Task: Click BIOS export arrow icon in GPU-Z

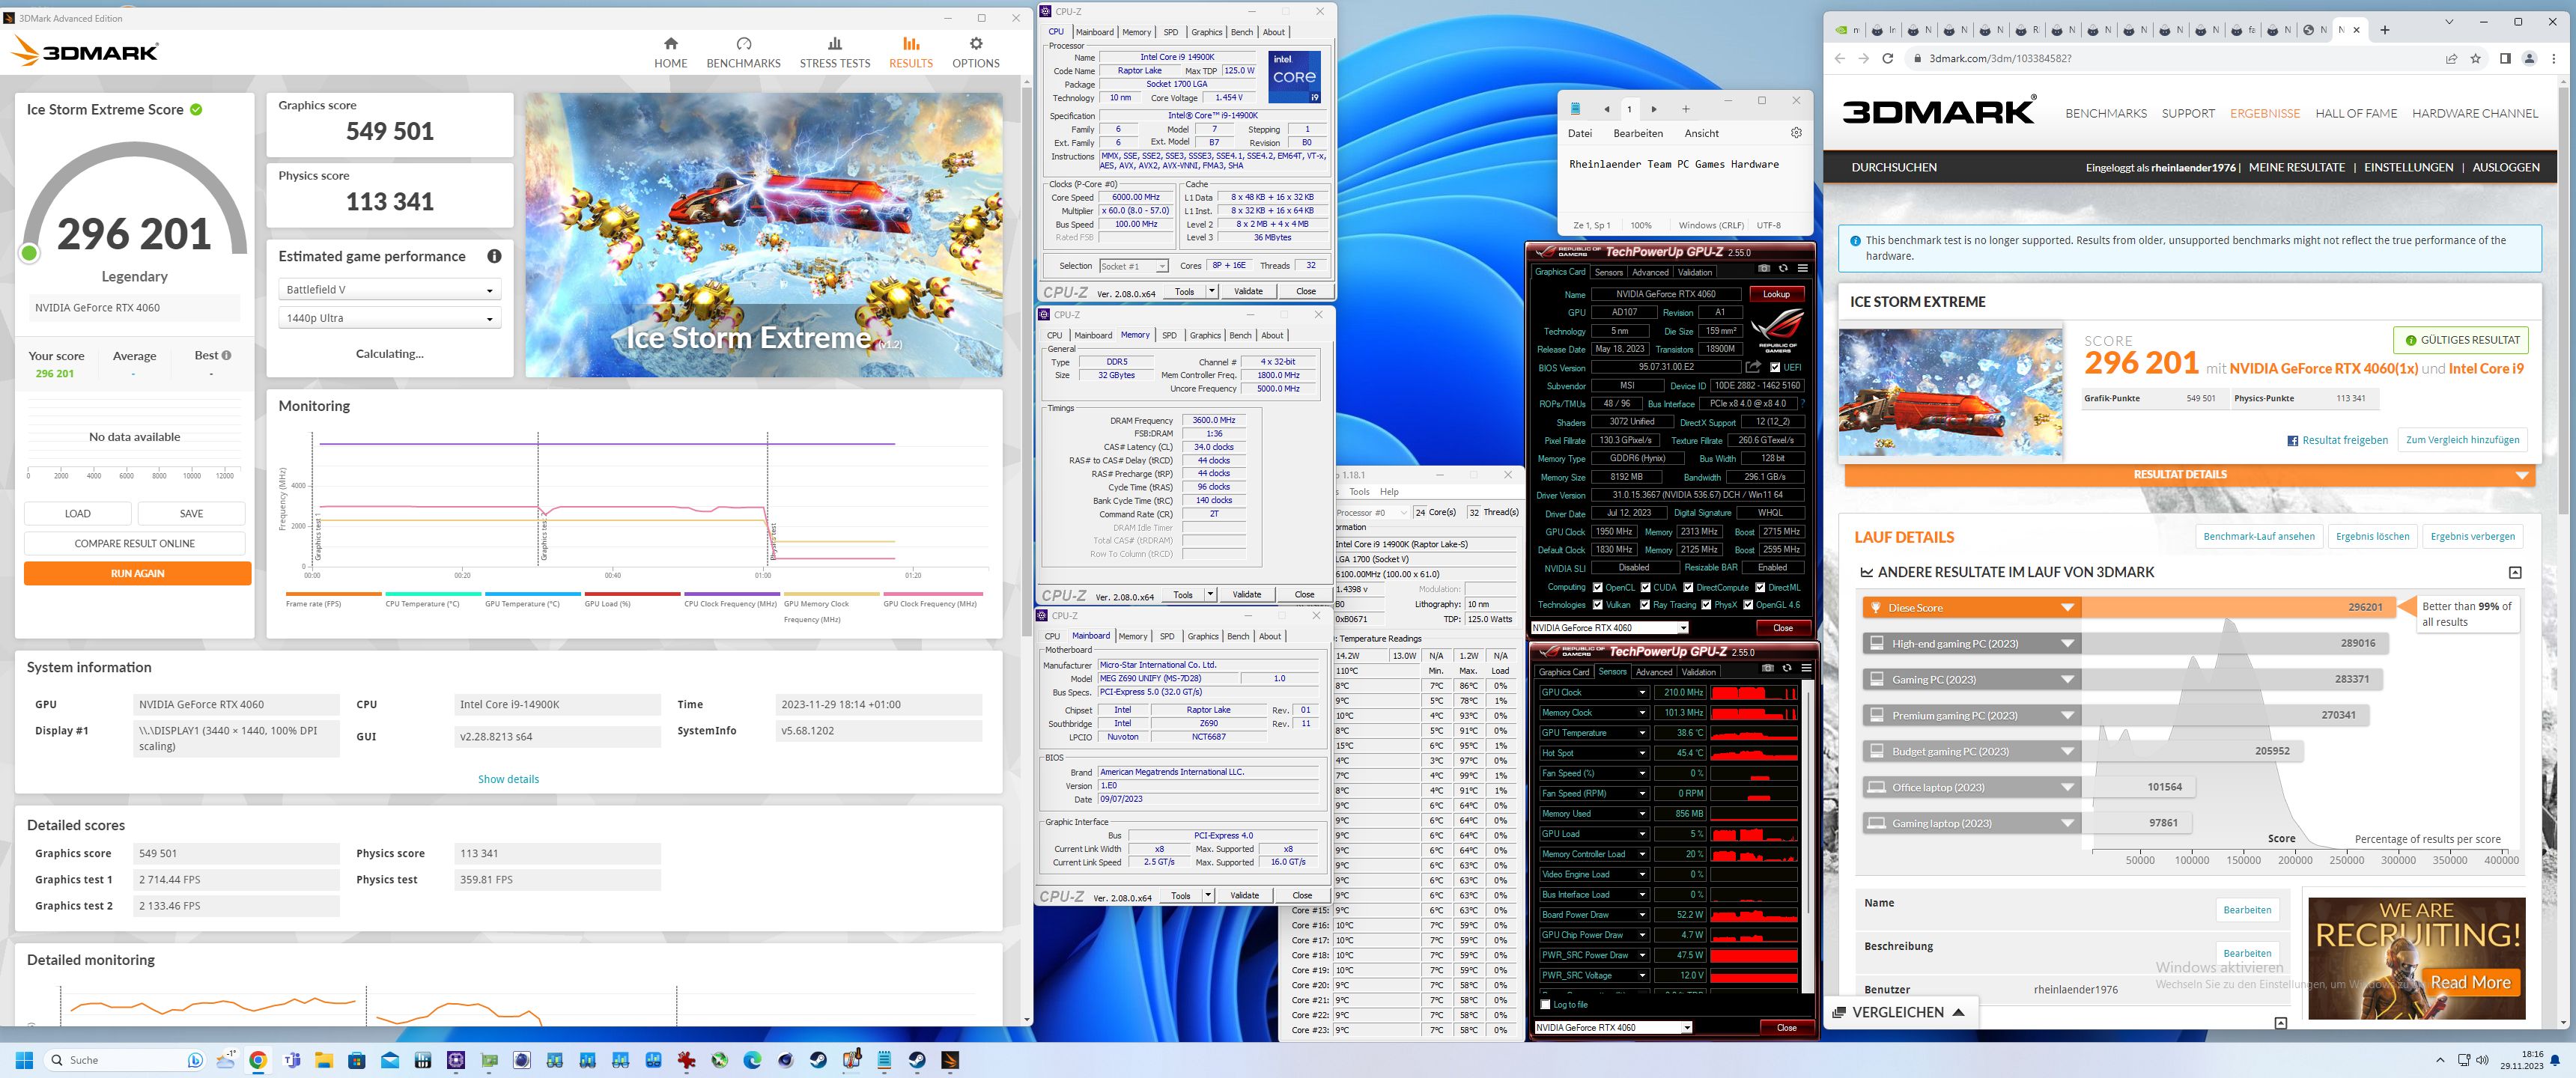Action: [1753, 367]
